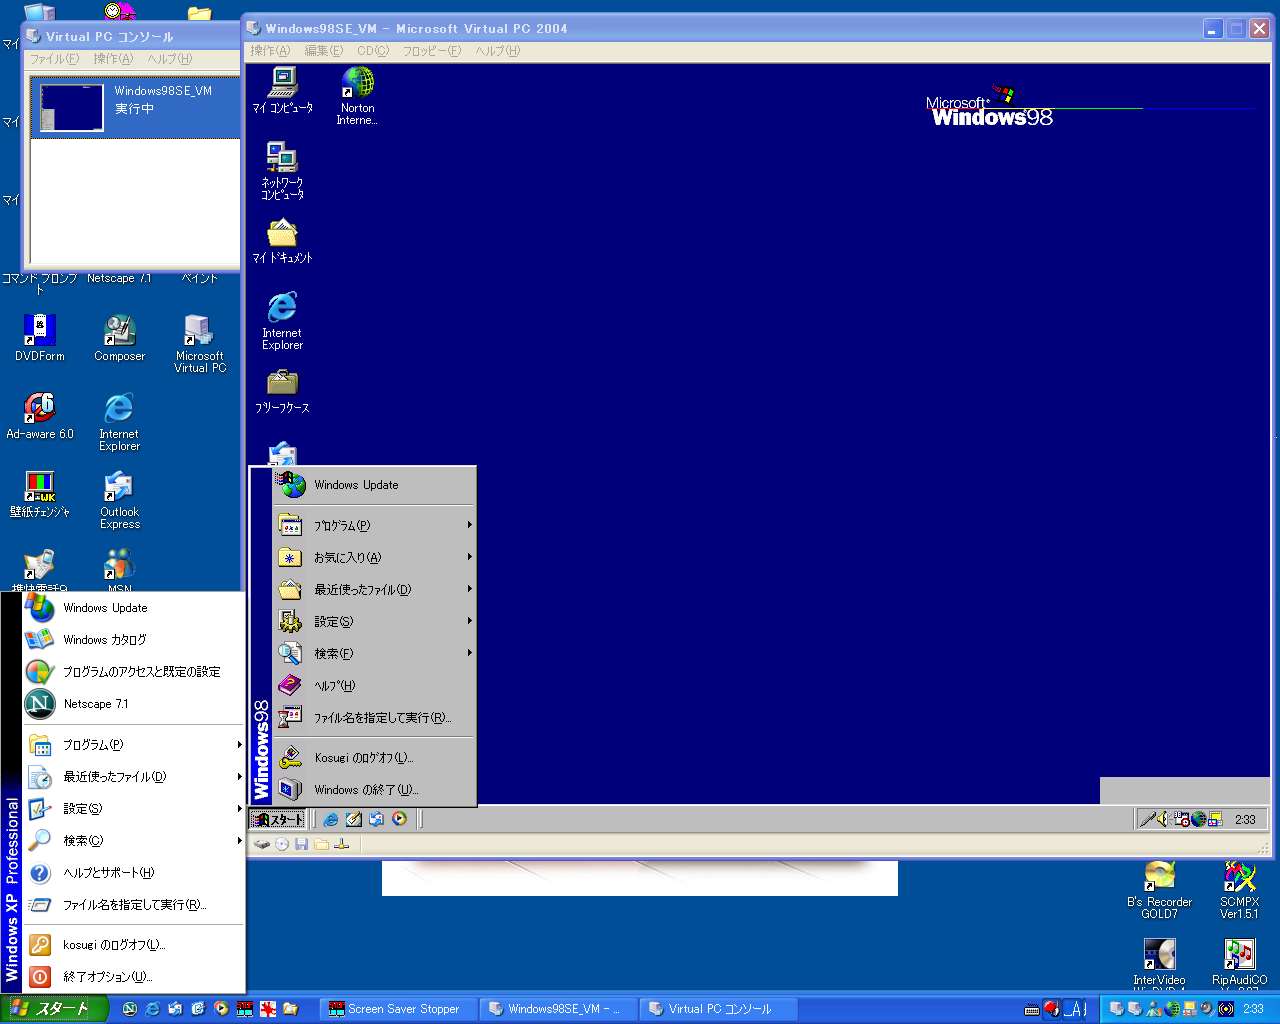Open My Computer icon inside Windows 98 VM
Screen dimensions: 1280x1024
click(x=283, y=90)
